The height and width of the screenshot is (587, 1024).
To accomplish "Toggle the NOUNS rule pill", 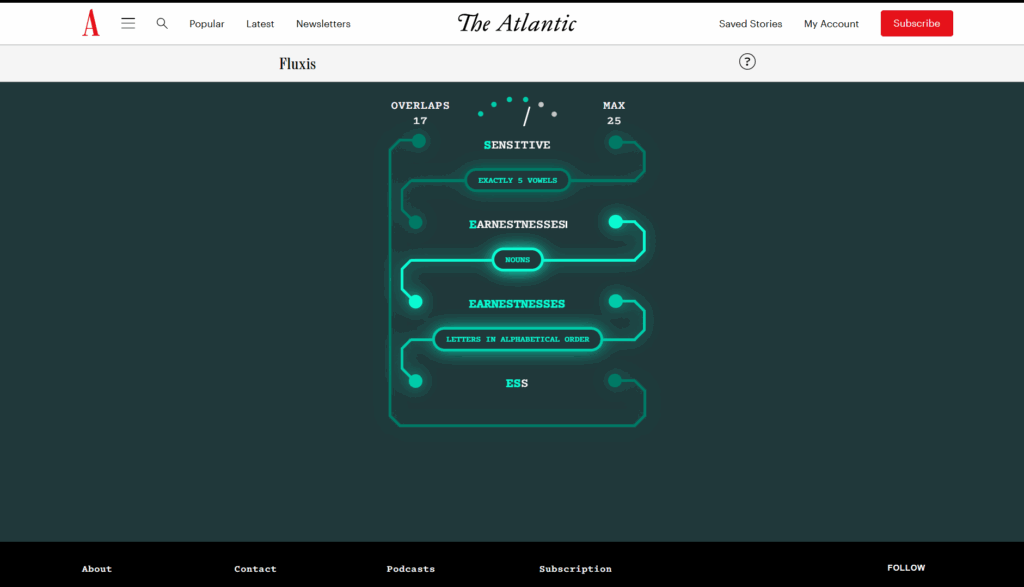I will point(517,260).
